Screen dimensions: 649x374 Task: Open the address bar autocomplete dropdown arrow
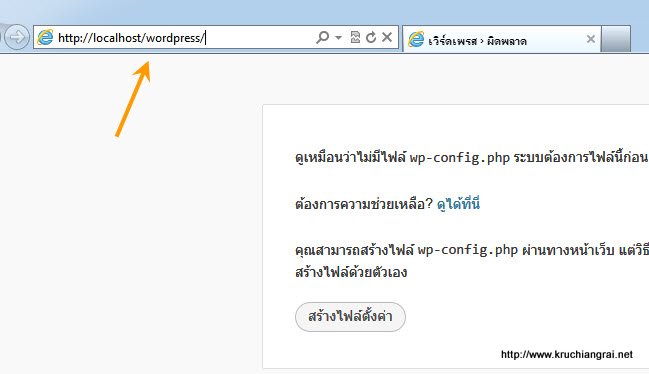(x=338, y=38)
